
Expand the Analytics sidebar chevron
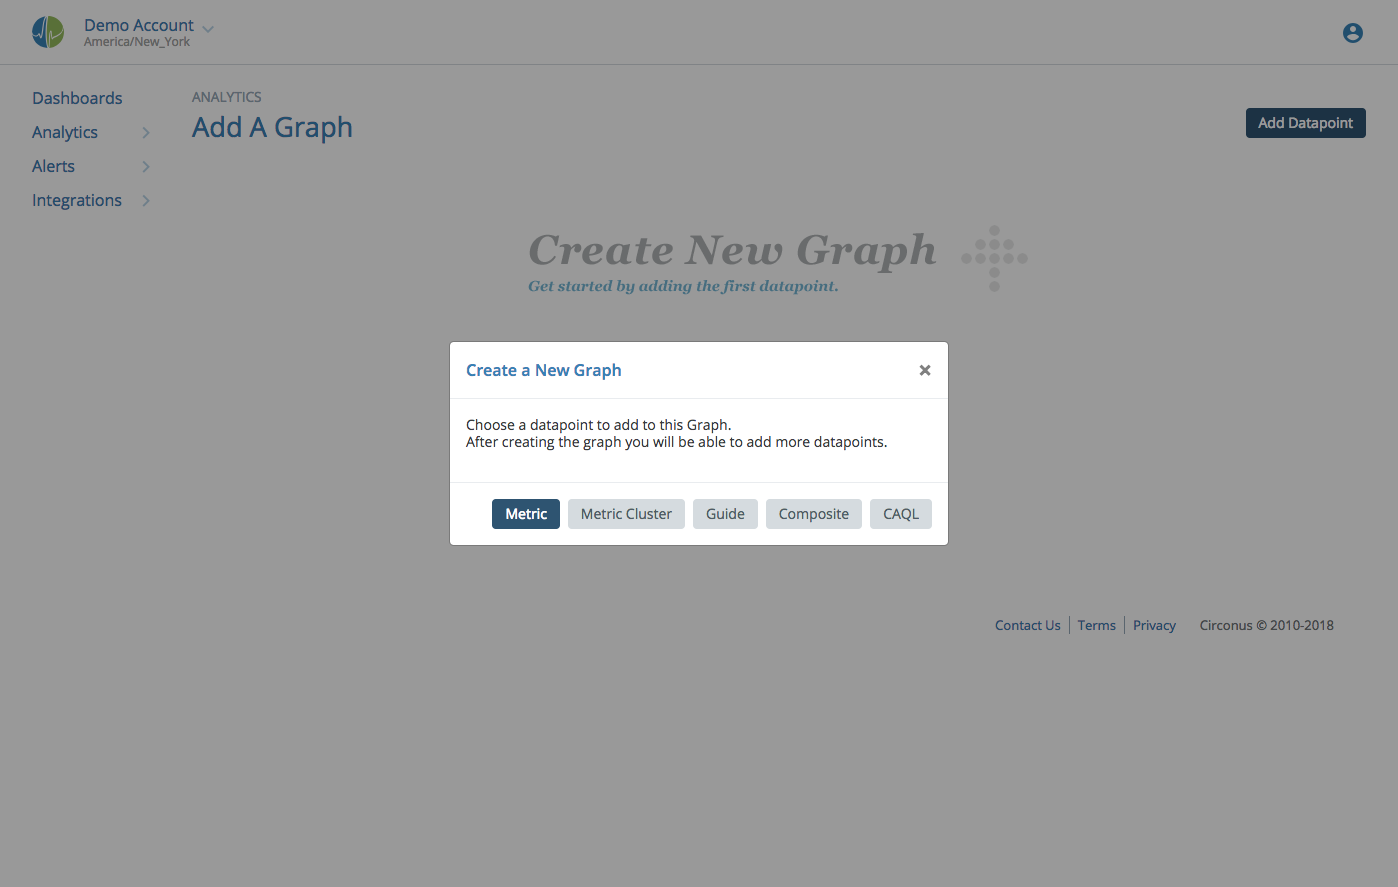pyautogui.click(x=146, y=132)
